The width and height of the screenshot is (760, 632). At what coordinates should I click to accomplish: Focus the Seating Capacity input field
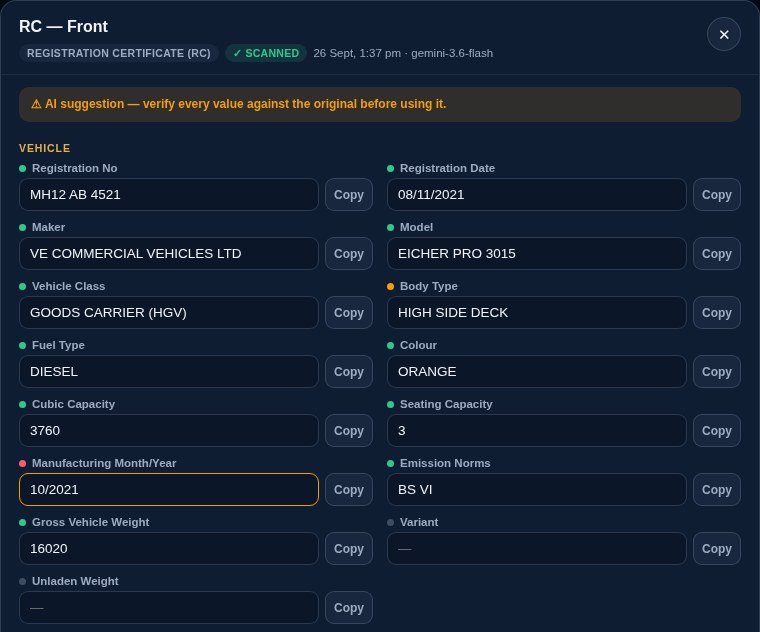[x=537, y=430]
